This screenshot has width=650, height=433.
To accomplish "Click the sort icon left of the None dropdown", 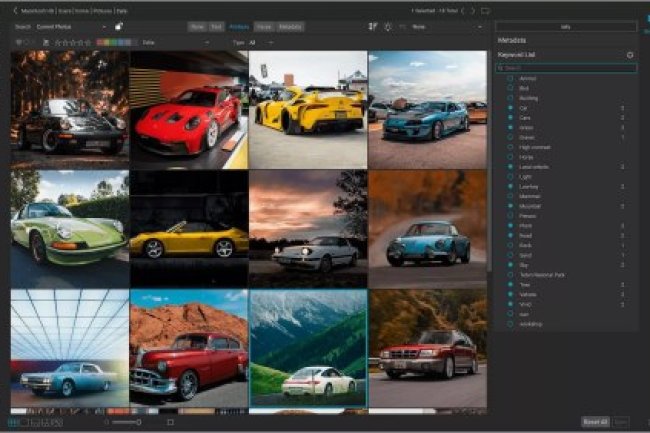I will tap(374, 27).
